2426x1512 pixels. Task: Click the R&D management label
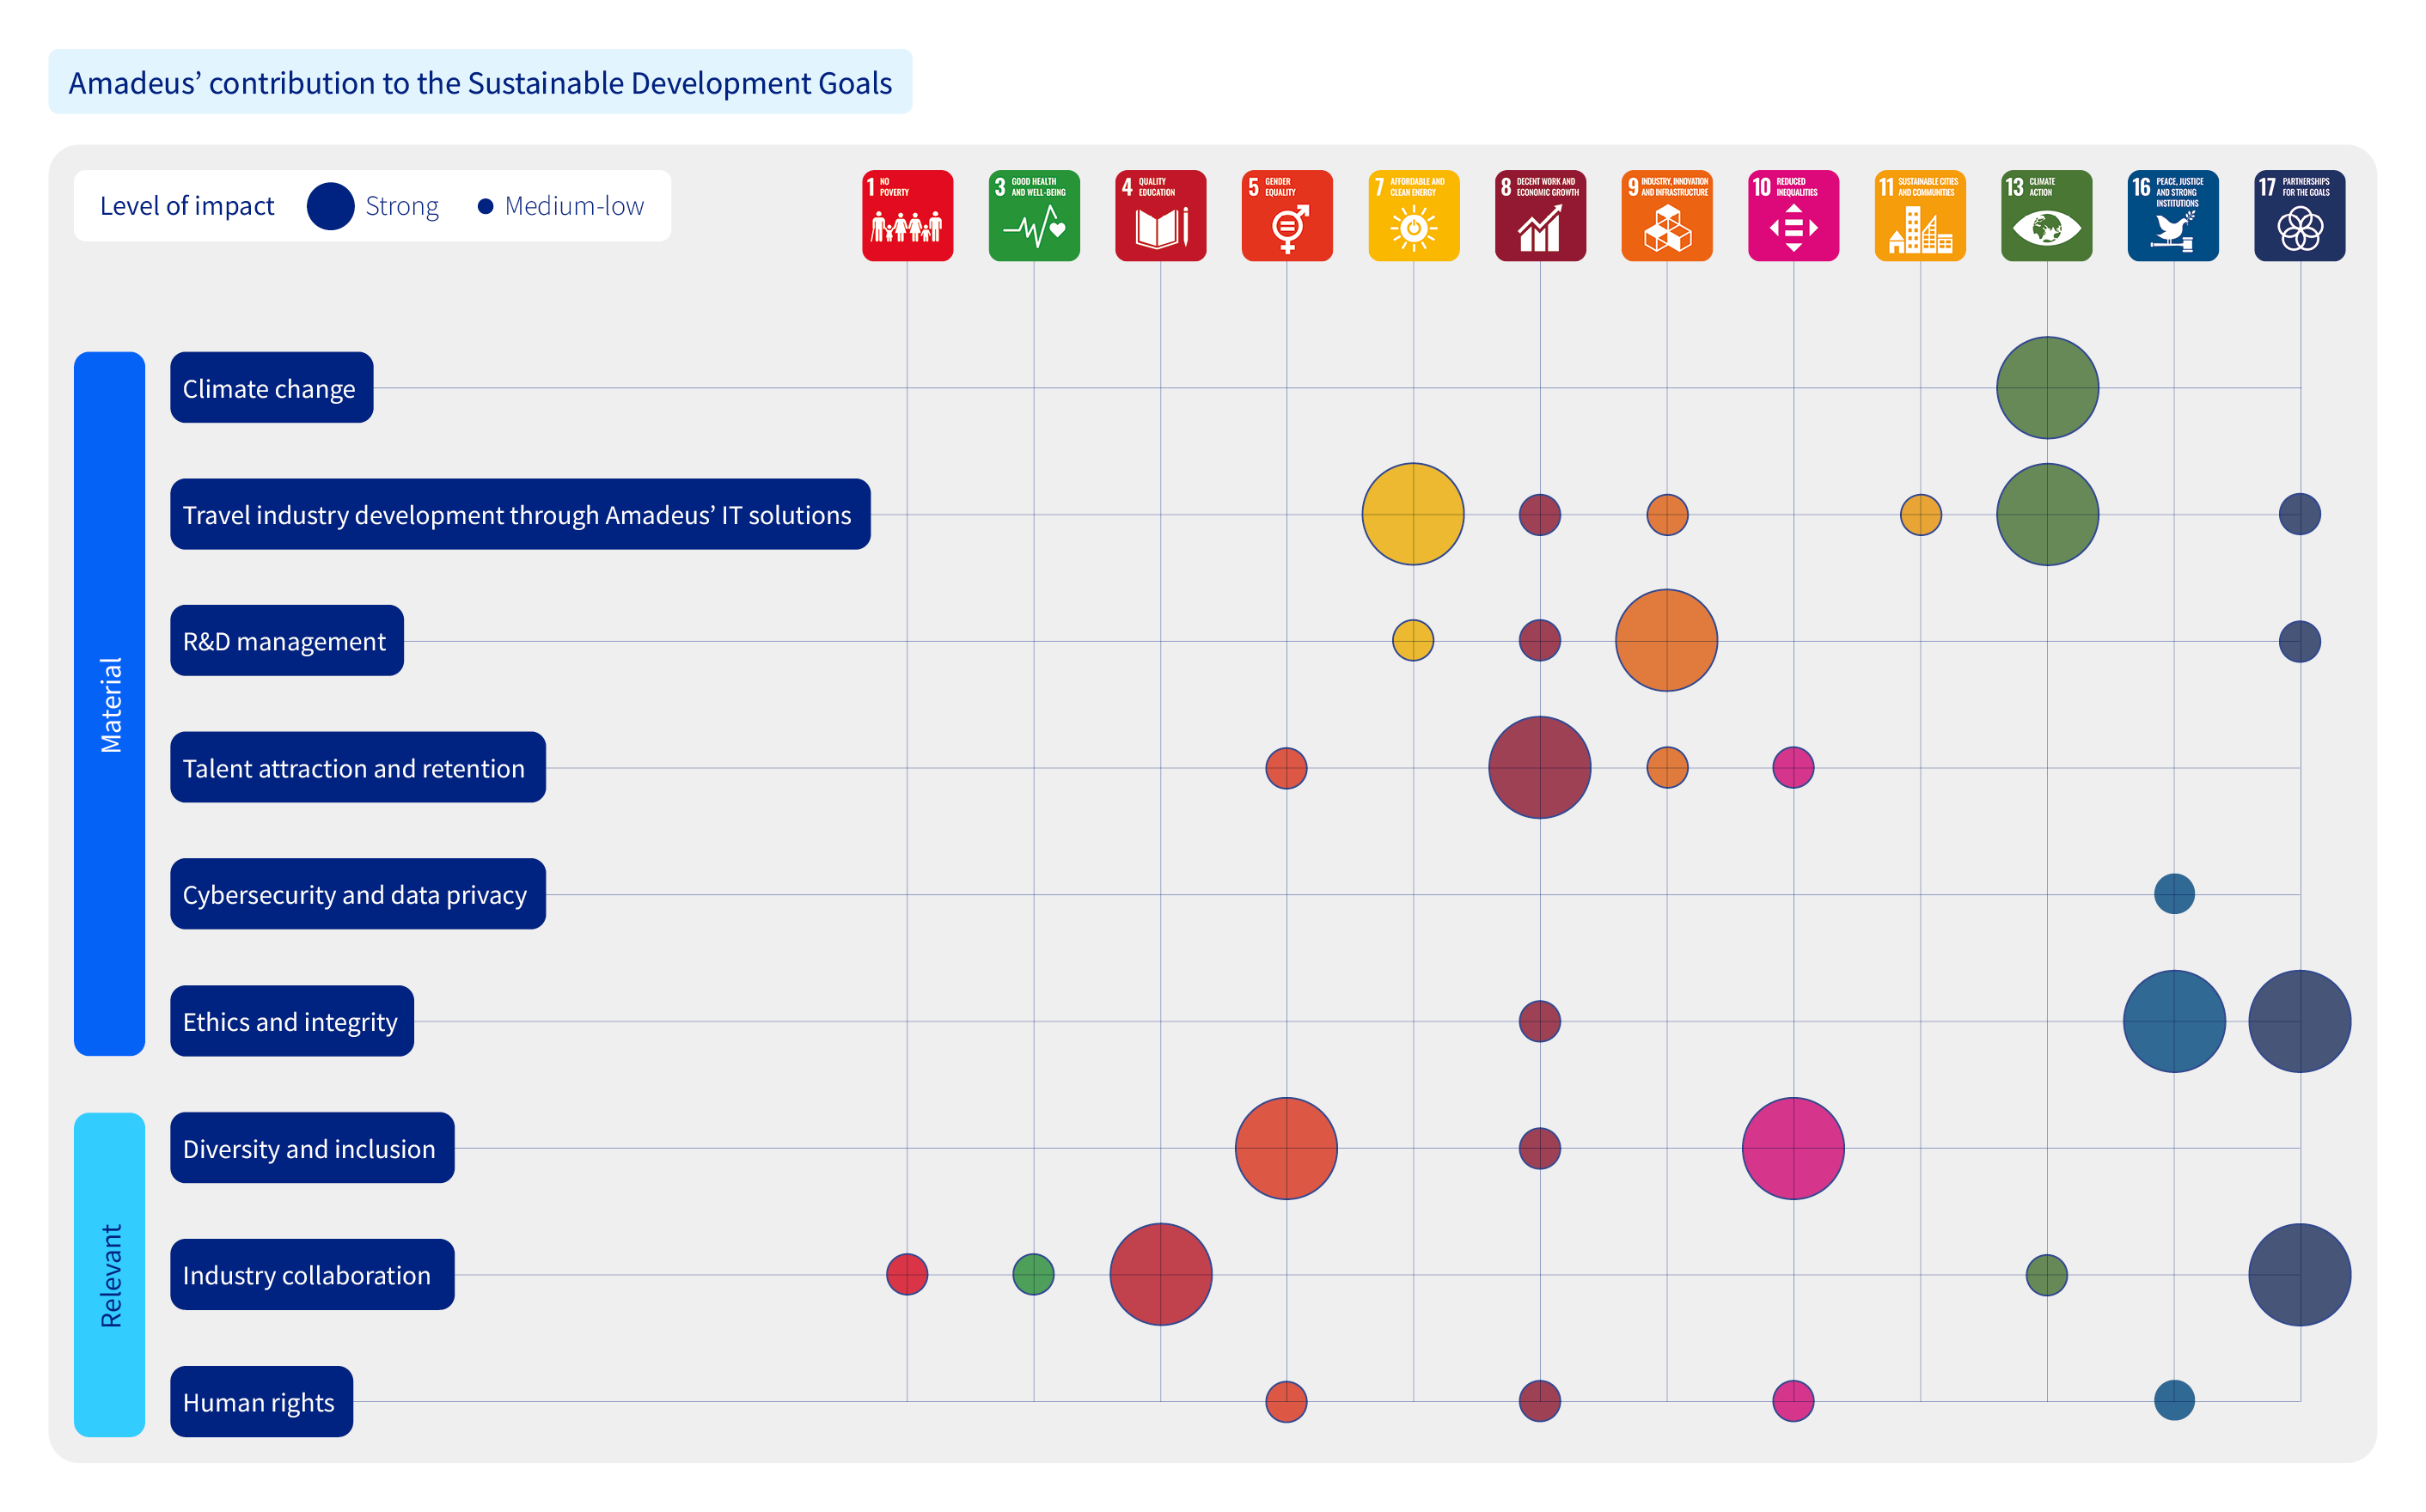[x=286, y=641]
